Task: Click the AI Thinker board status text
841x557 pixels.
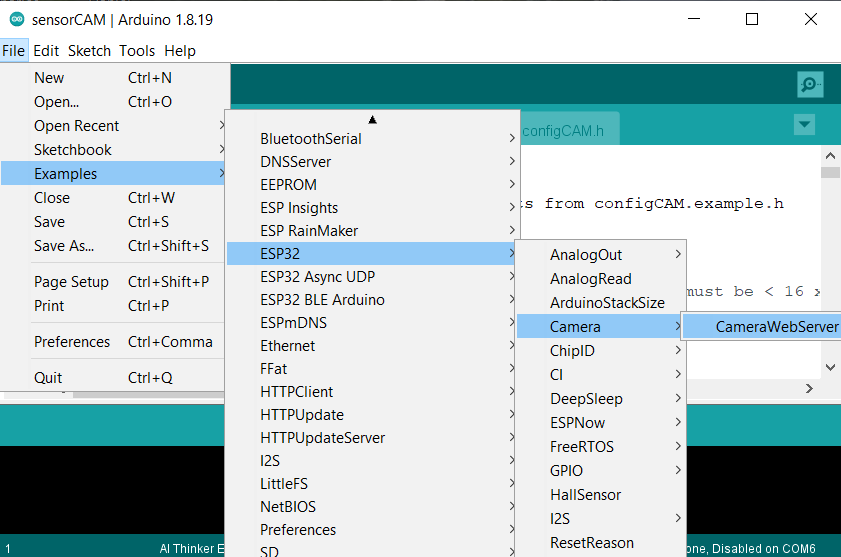Action: pyautogui.click(x=191, y=549)
